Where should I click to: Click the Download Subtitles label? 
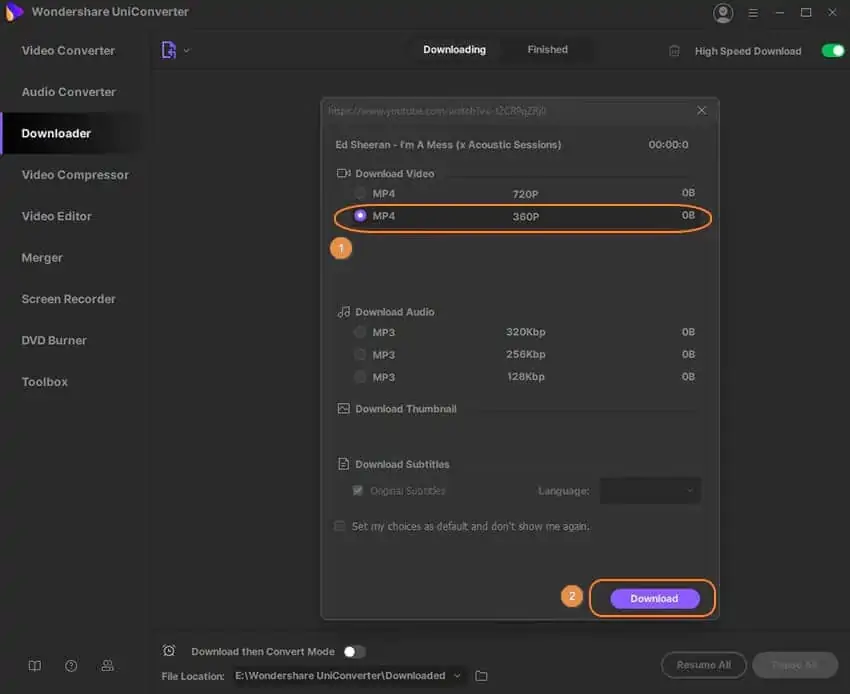pos(402,464)
